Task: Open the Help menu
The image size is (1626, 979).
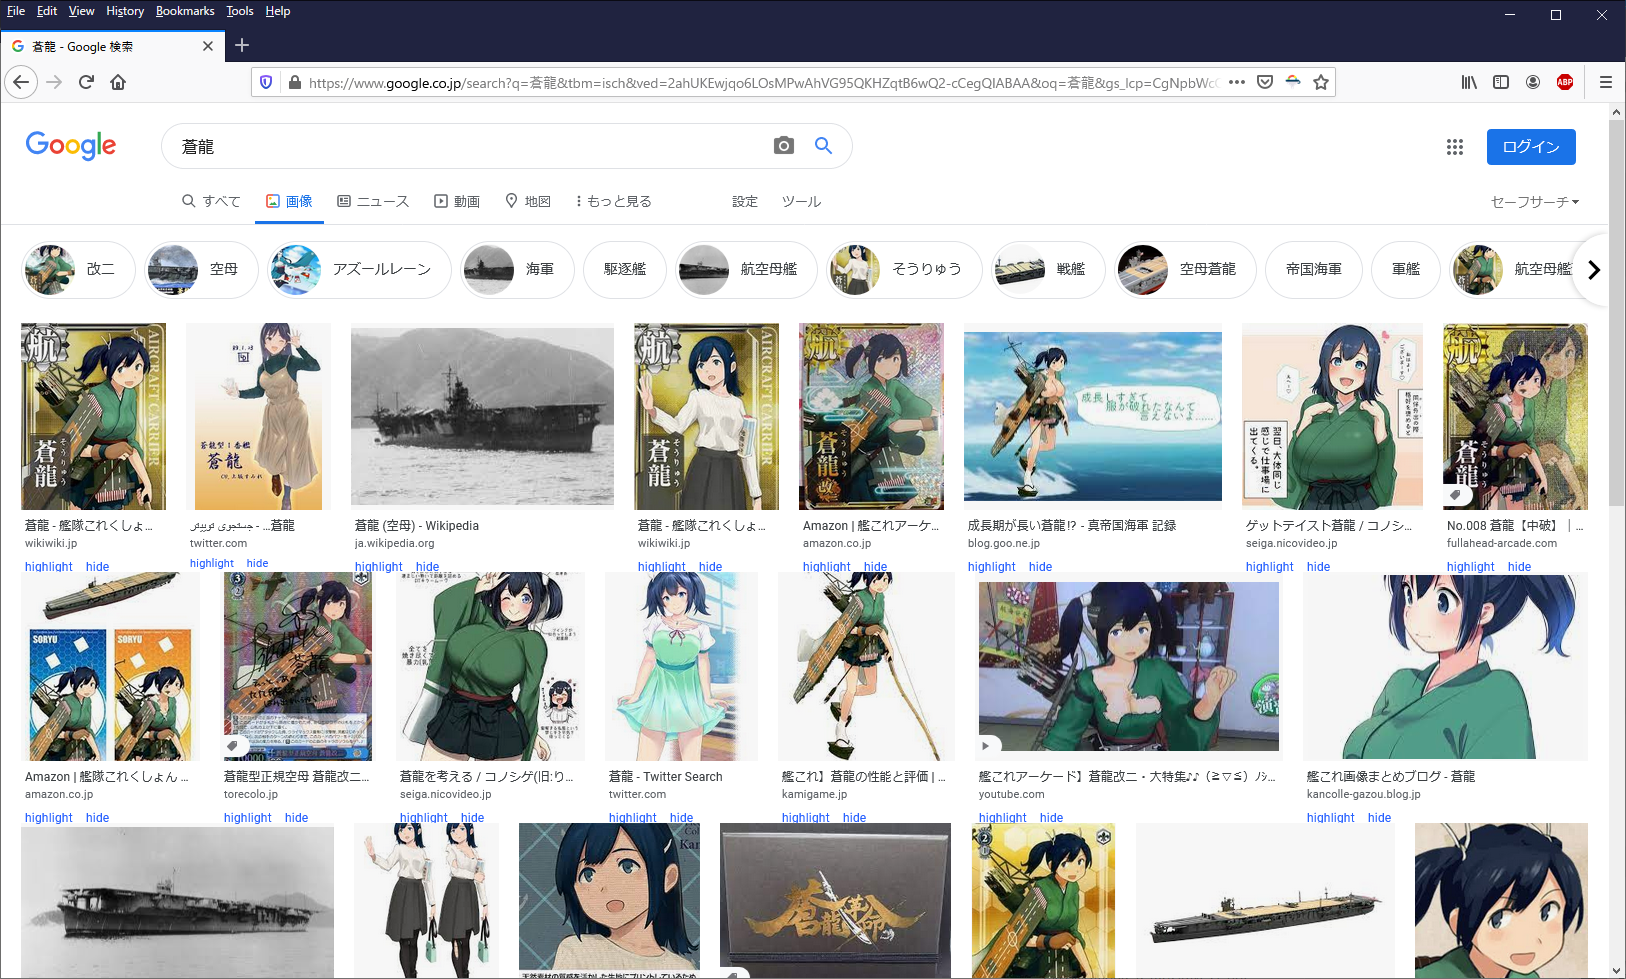Action: point(278,11)
